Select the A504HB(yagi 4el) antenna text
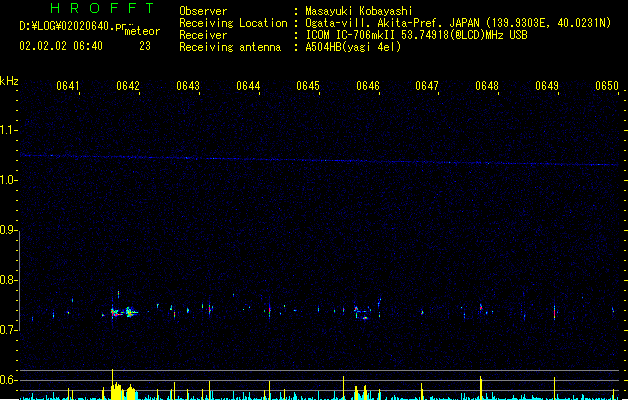Viewport: 629px width, 400px height. 353,47
